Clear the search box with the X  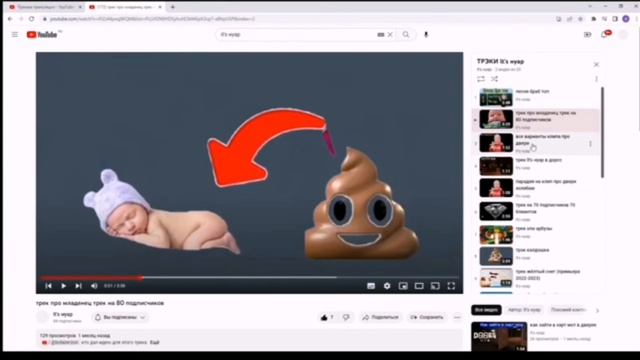coord(390,35)
